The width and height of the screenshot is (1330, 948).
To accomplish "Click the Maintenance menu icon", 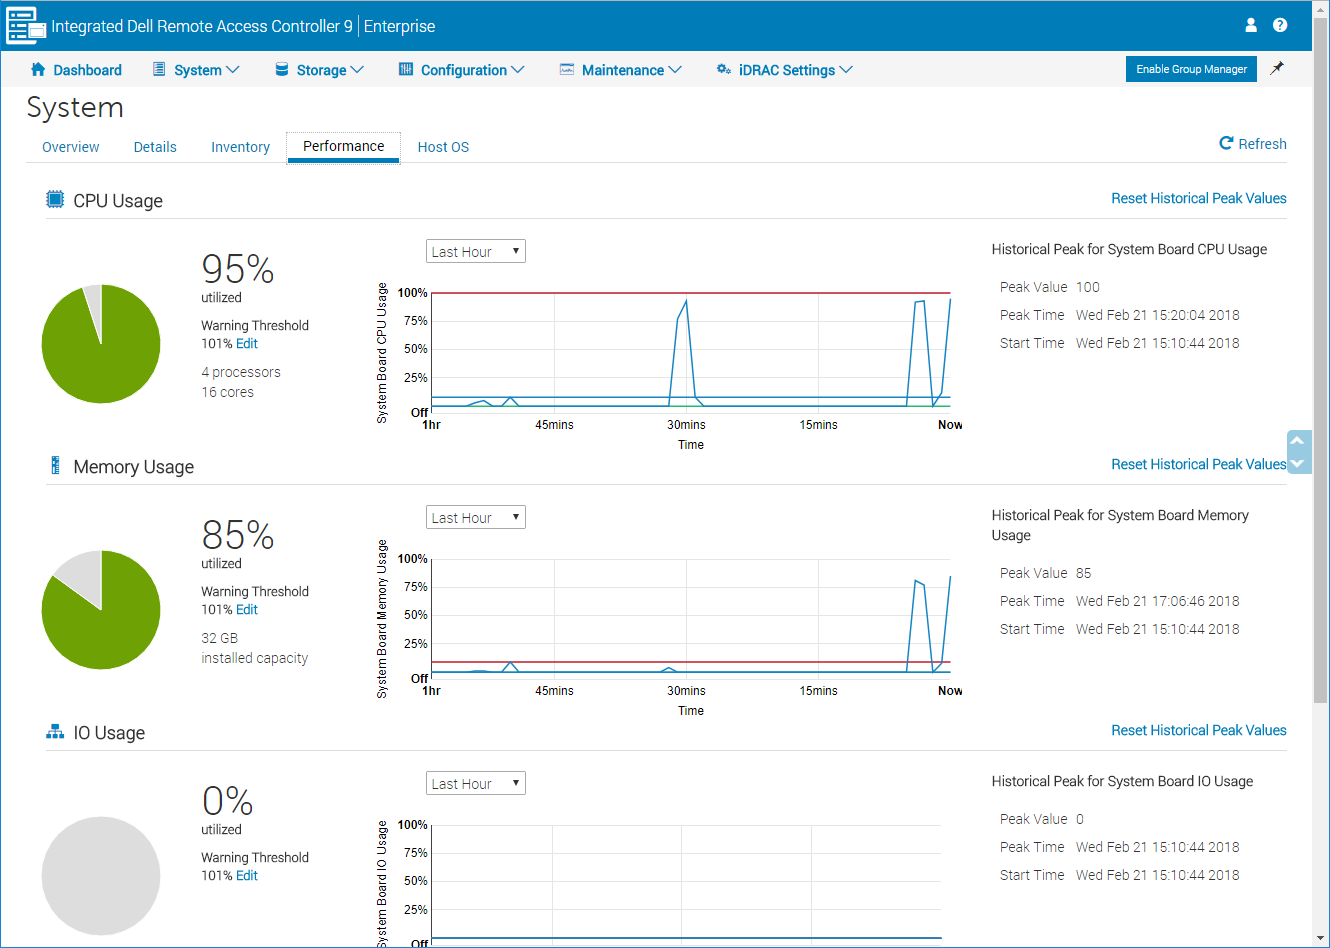I will [567, 69].
